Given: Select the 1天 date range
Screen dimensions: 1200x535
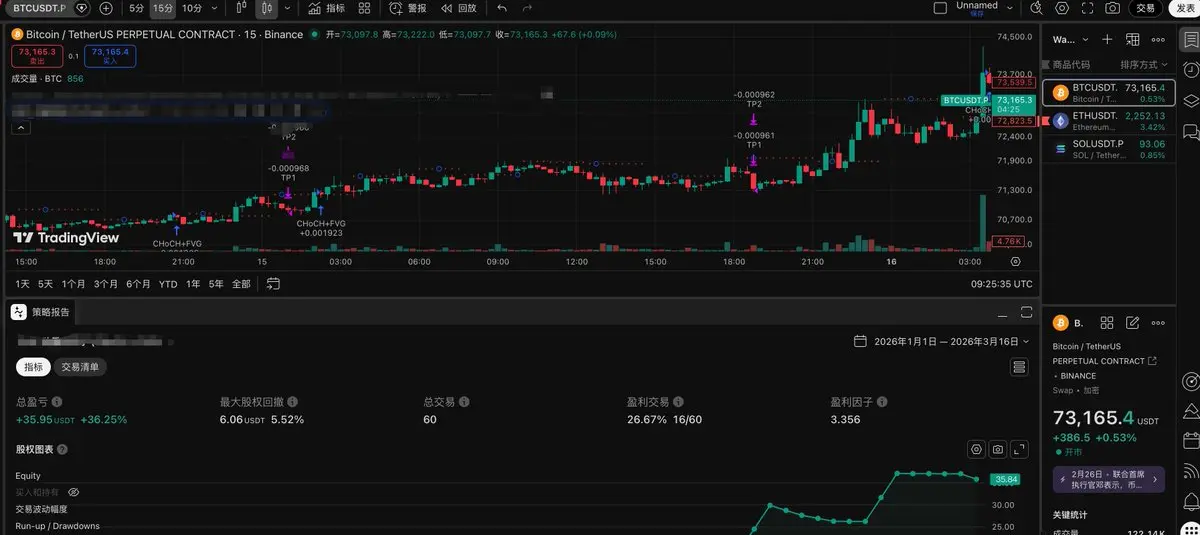Looking at the screenshot, I should point(22,284).
